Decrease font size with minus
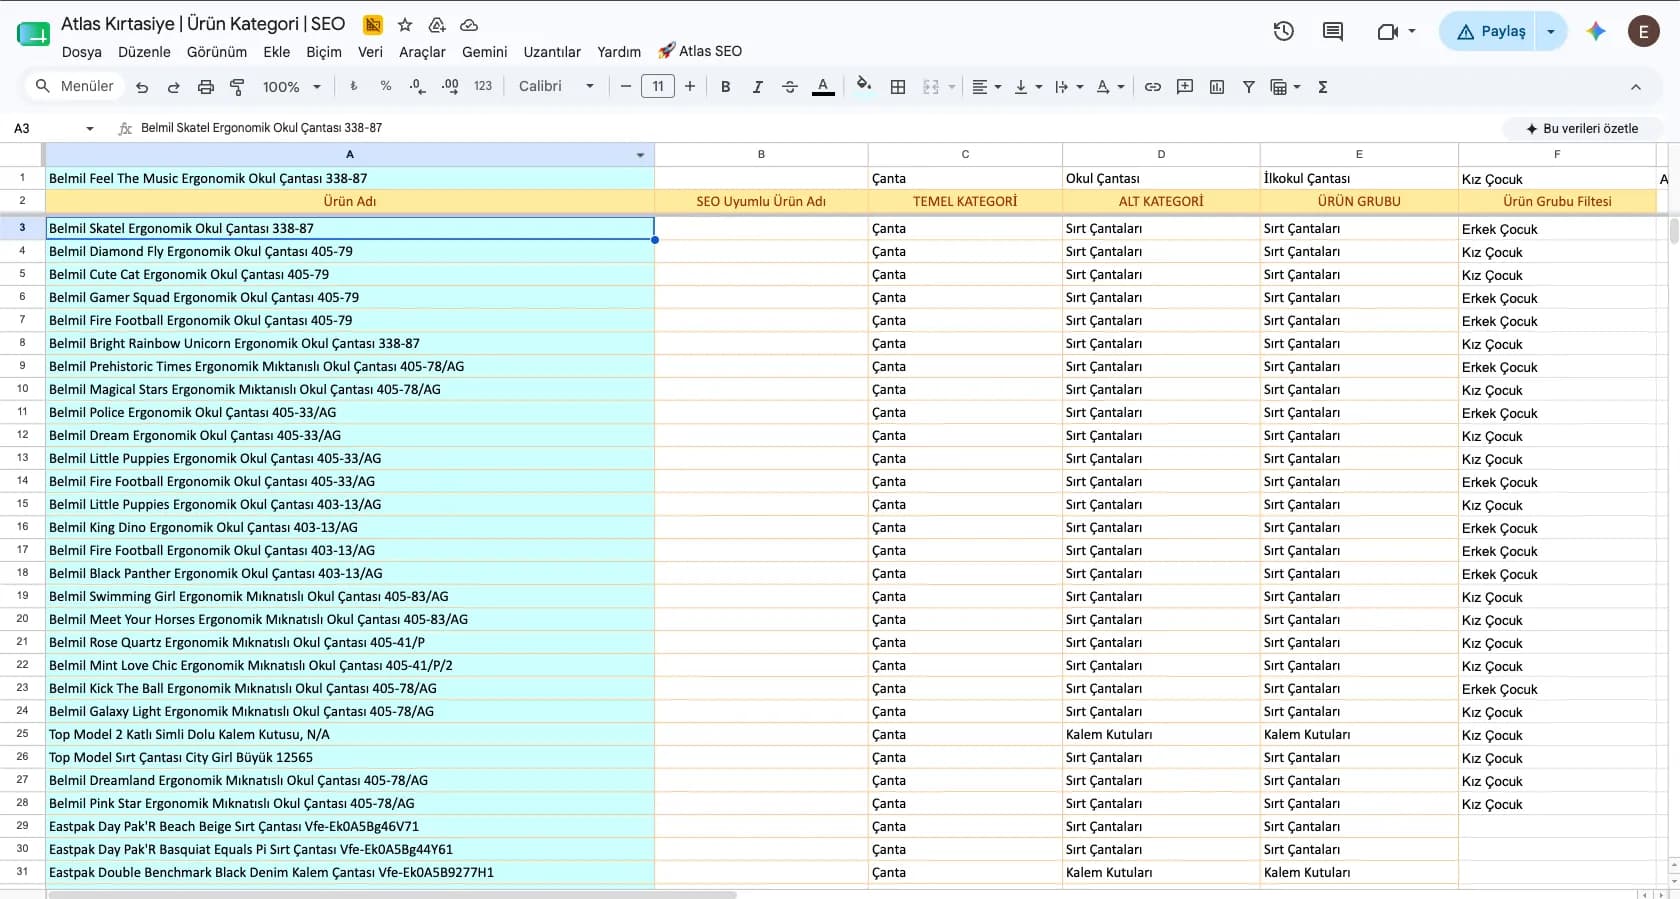The image size is (1680, 899). 625,87
